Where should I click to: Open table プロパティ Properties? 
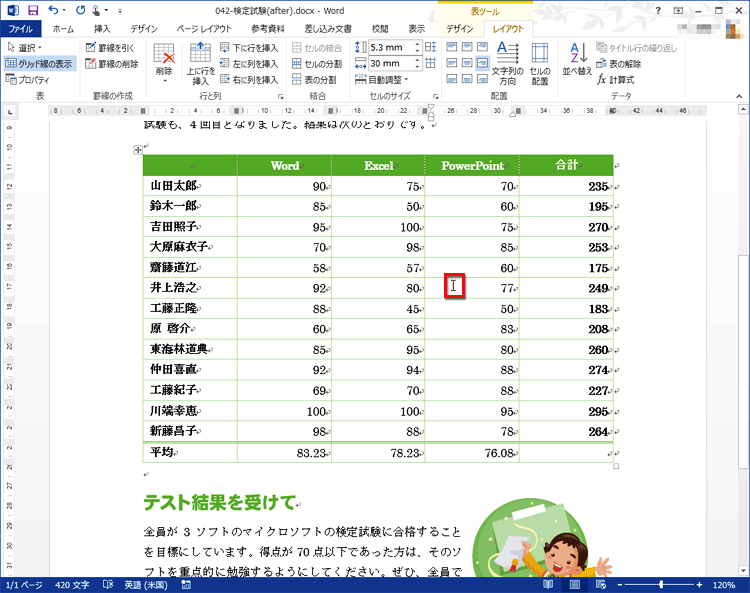(x=28, y=79)
